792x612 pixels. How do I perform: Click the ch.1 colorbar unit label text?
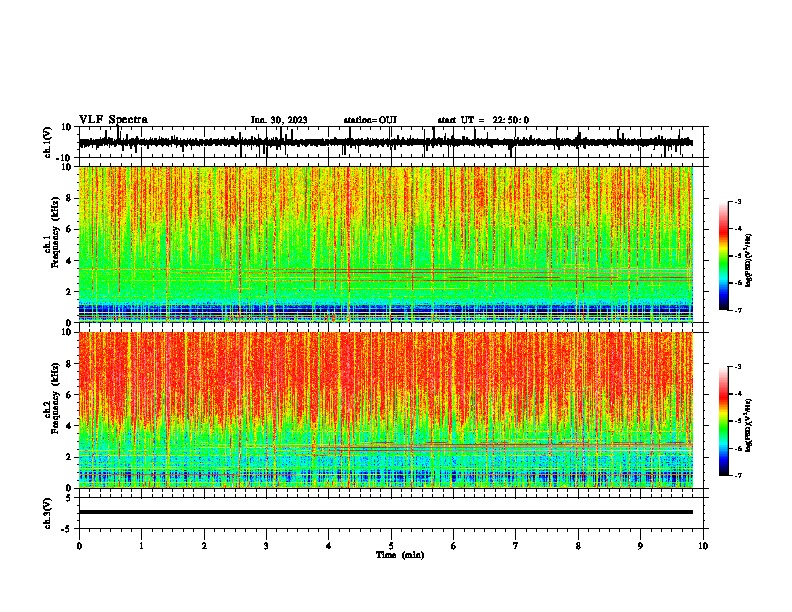point(748,261)
